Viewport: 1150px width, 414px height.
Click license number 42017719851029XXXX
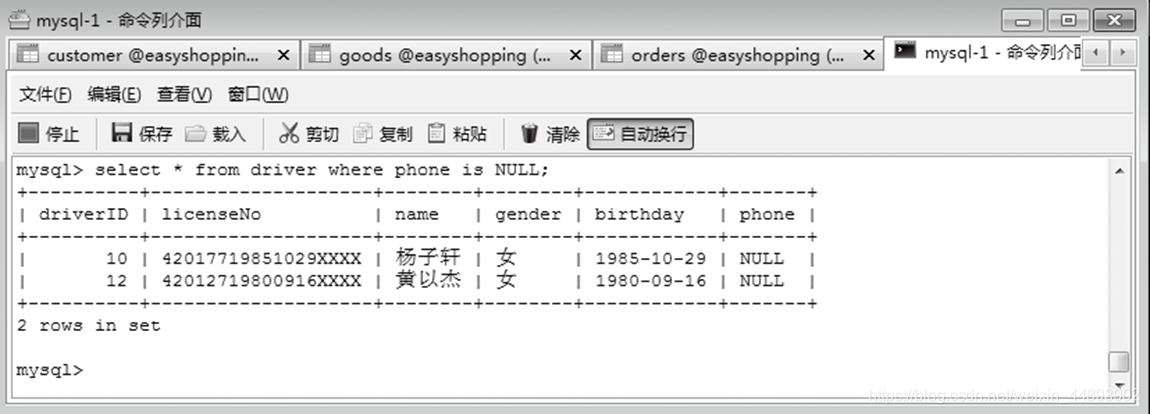pyautogui.click(x=261, y=259)
